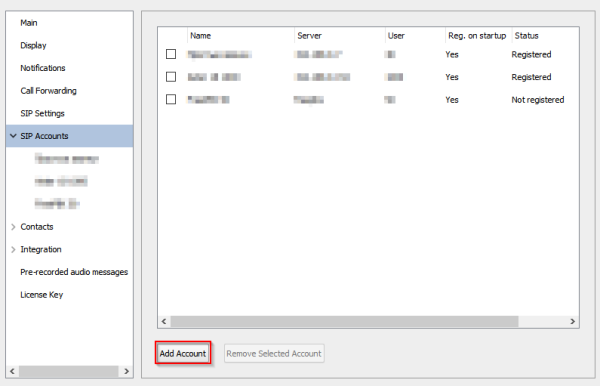
Task: Open Pre-recorded audio messages settings
Action: 74,272
